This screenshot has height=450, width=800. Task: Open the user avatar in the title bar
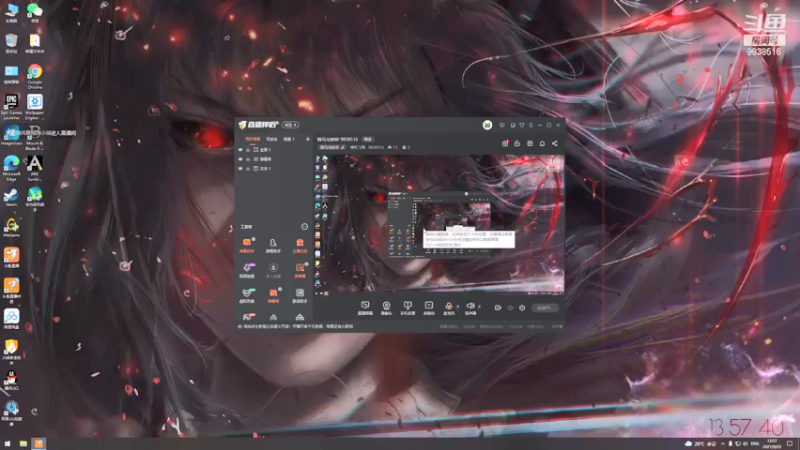click(x=487, y=125)
